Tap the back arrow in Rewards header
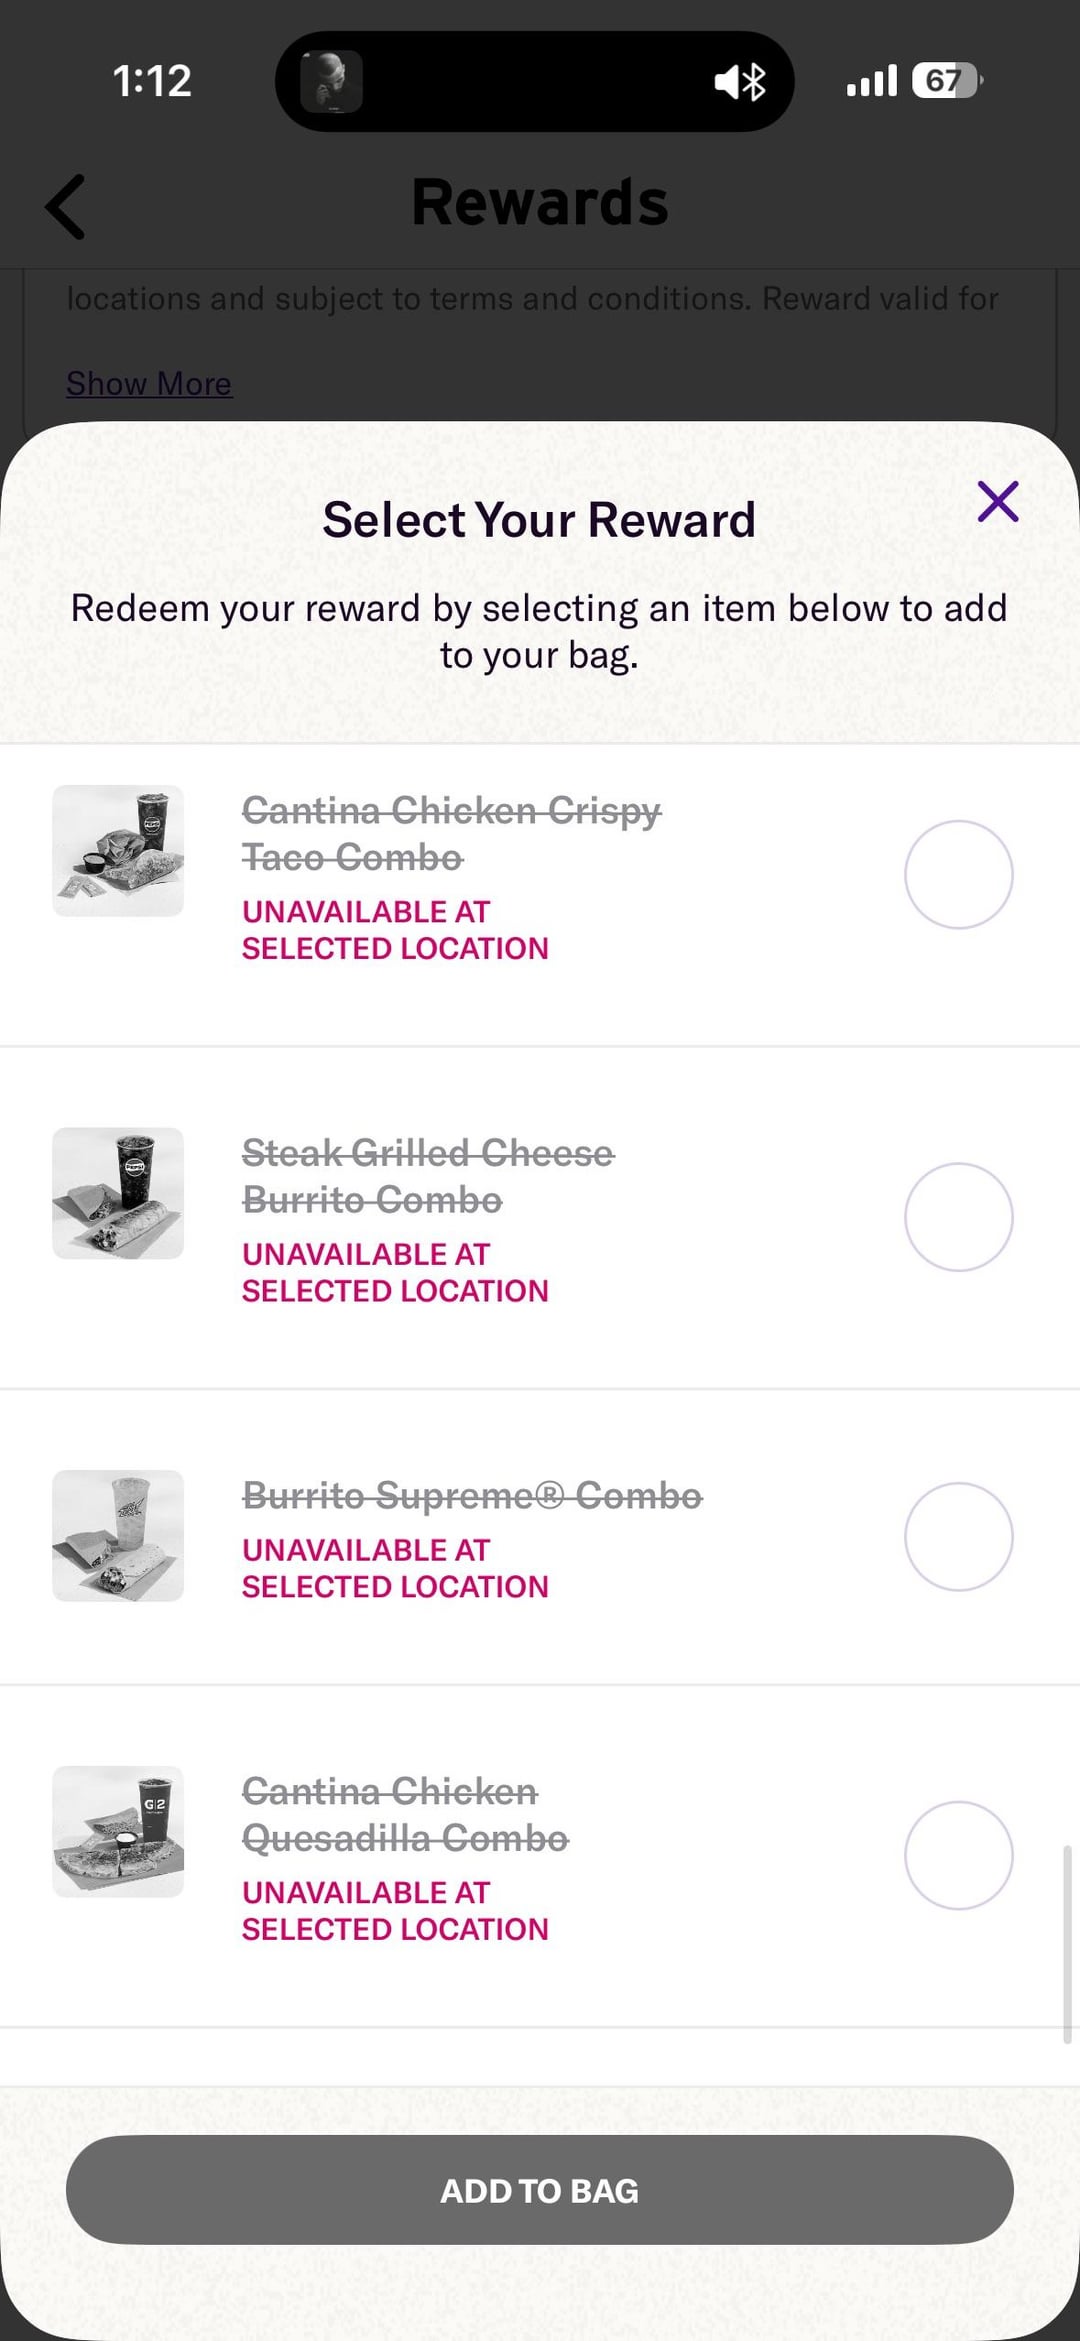This screenshot has width=1080, height=2341. point(66,207)
